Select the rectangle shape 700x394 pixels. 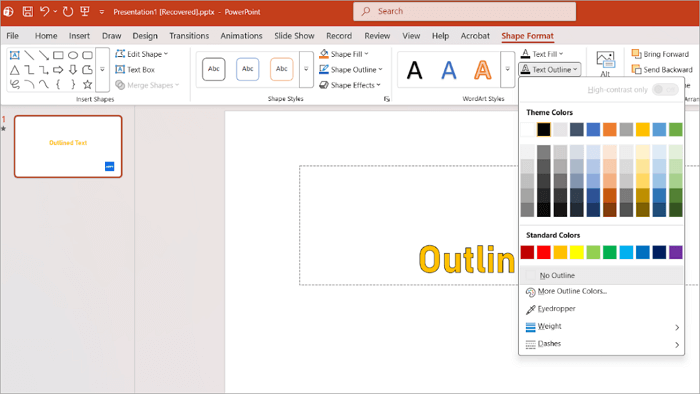click(x=58, y=55)
